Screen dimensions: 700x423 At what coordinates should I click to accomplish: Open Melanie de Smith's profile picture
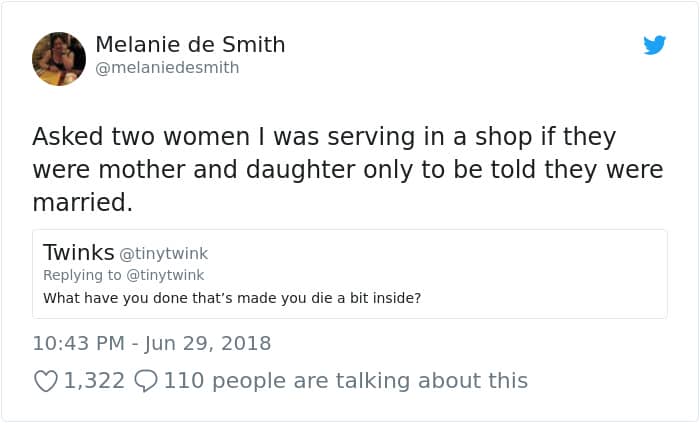click(59, 59)
